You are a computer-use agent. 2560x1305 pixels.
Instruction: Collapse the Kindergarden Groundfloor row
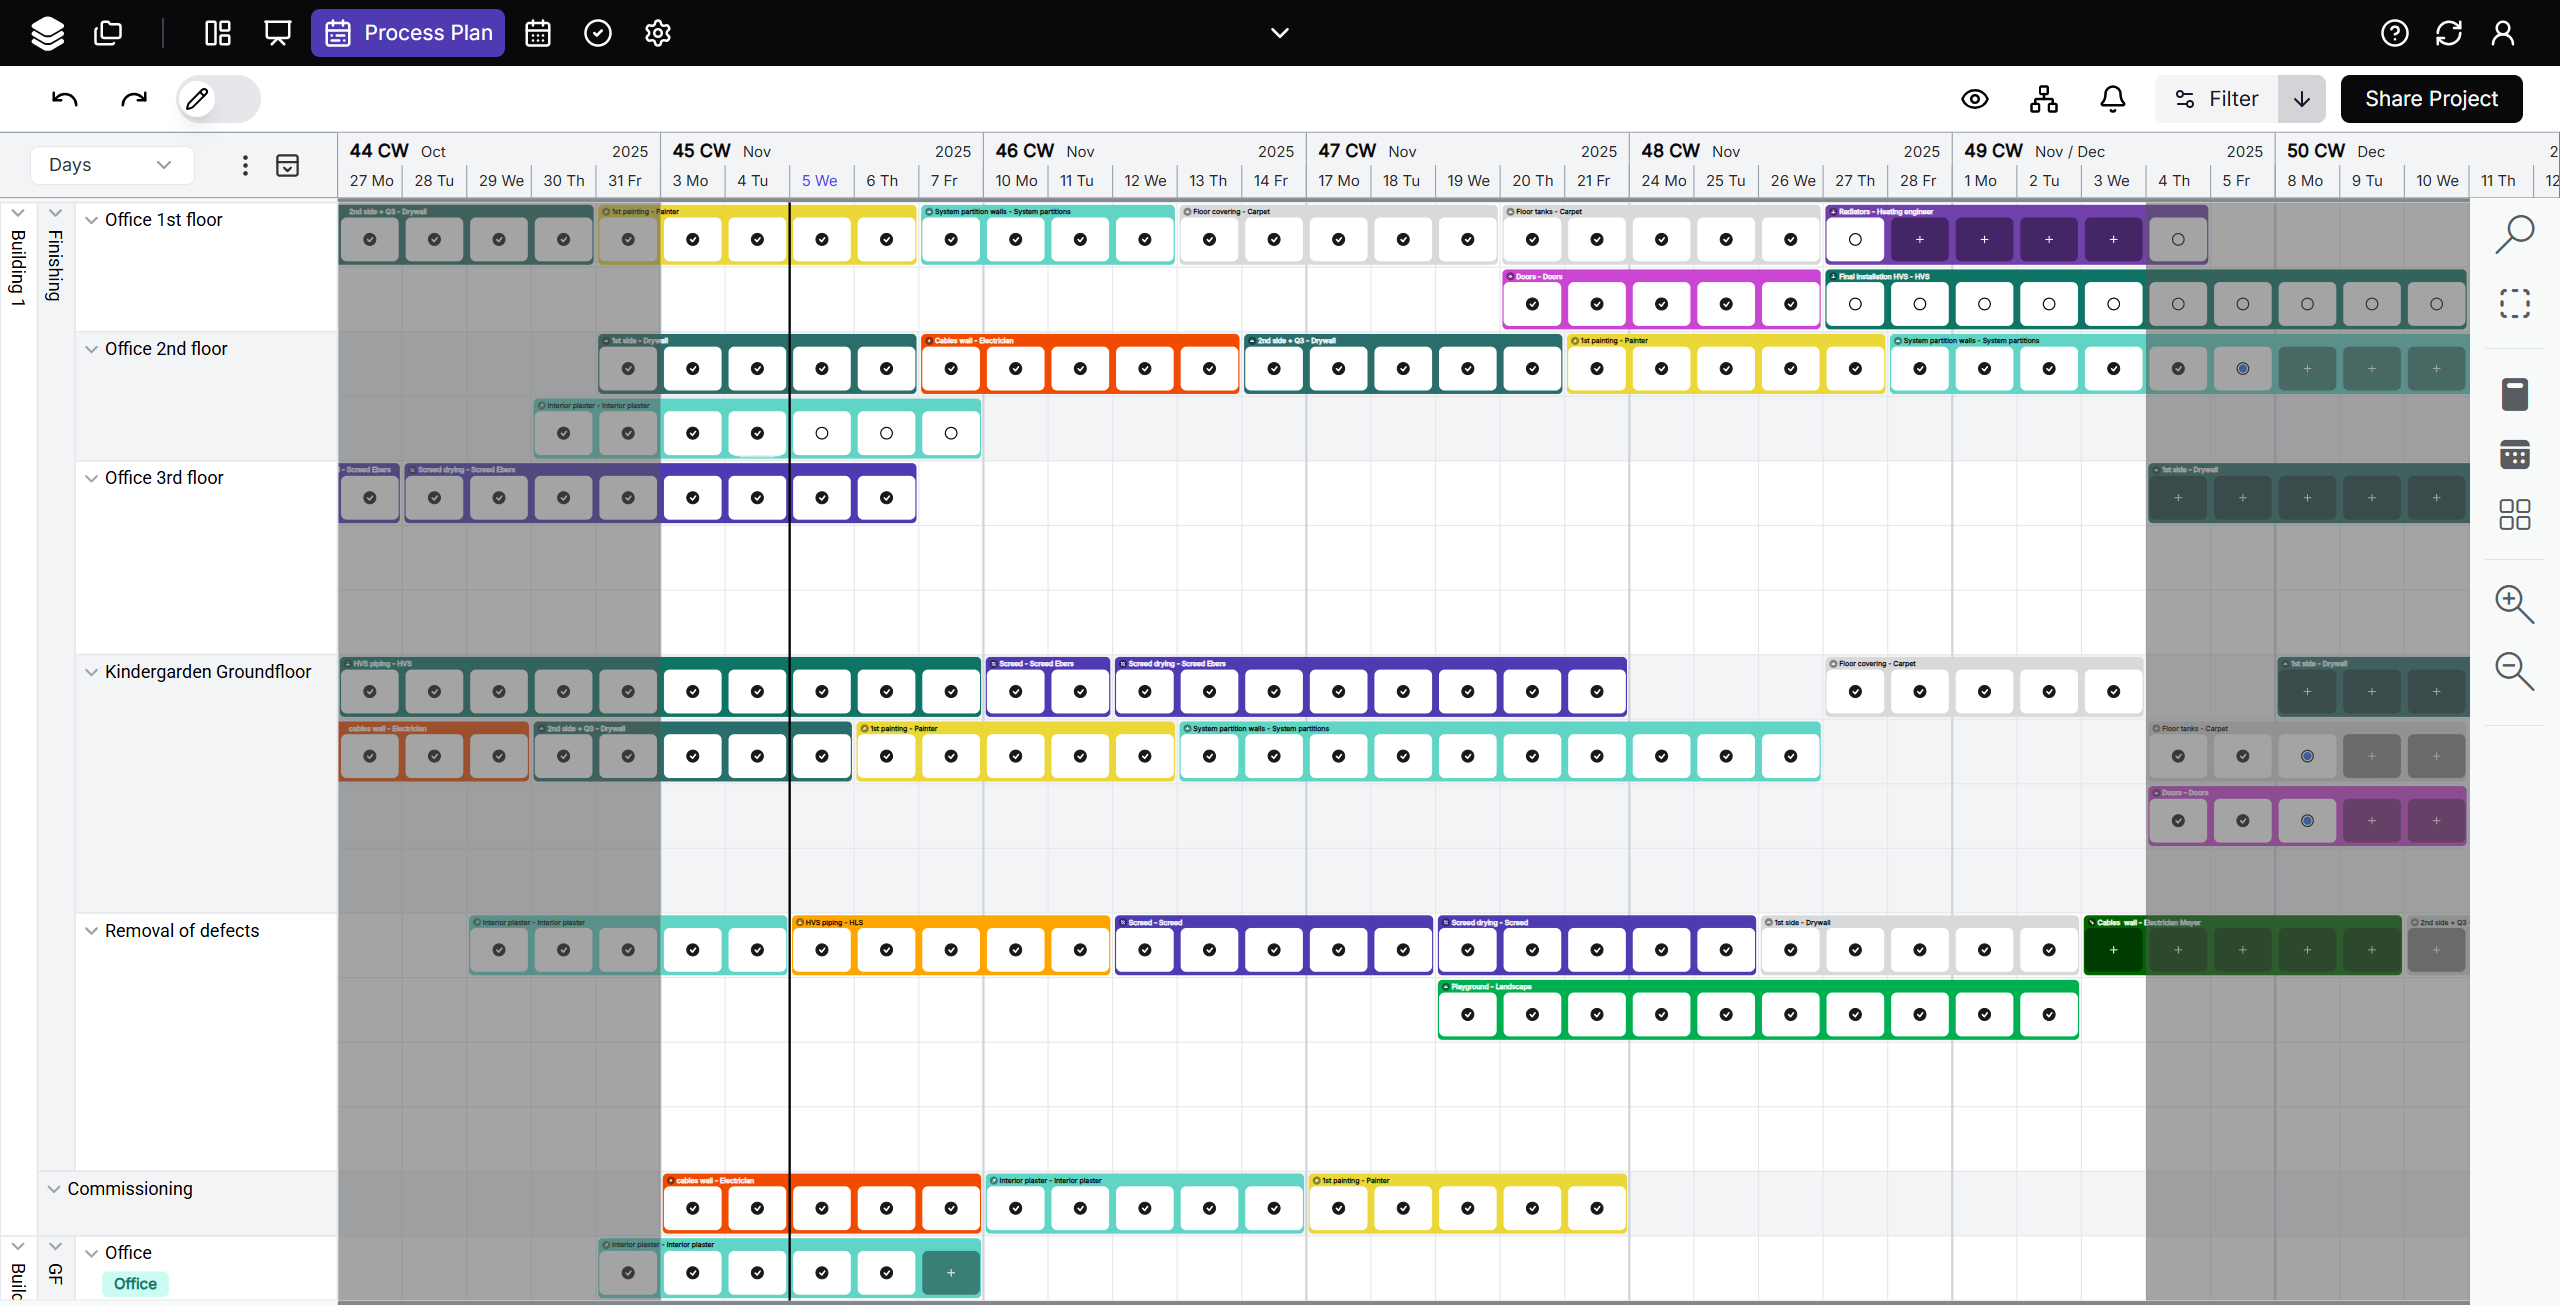(91, 672)
